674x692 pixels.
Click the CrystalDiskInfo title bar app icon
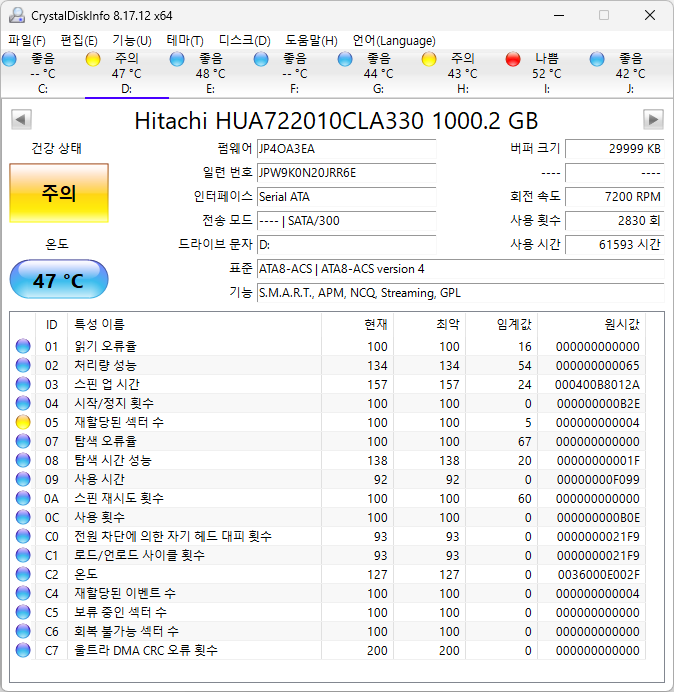coord(17,15)
